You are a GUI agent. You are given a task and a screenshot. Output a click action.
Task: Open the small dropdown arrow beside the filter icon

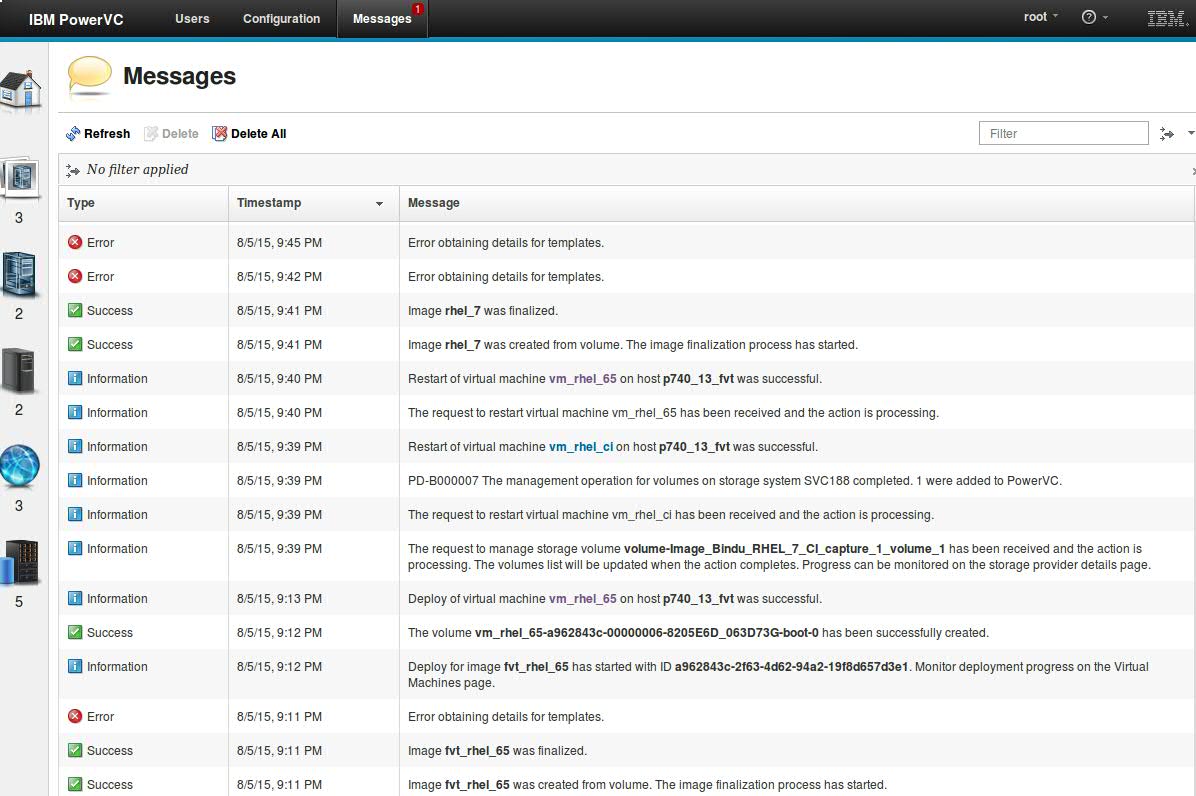(x=1191, y=133)
